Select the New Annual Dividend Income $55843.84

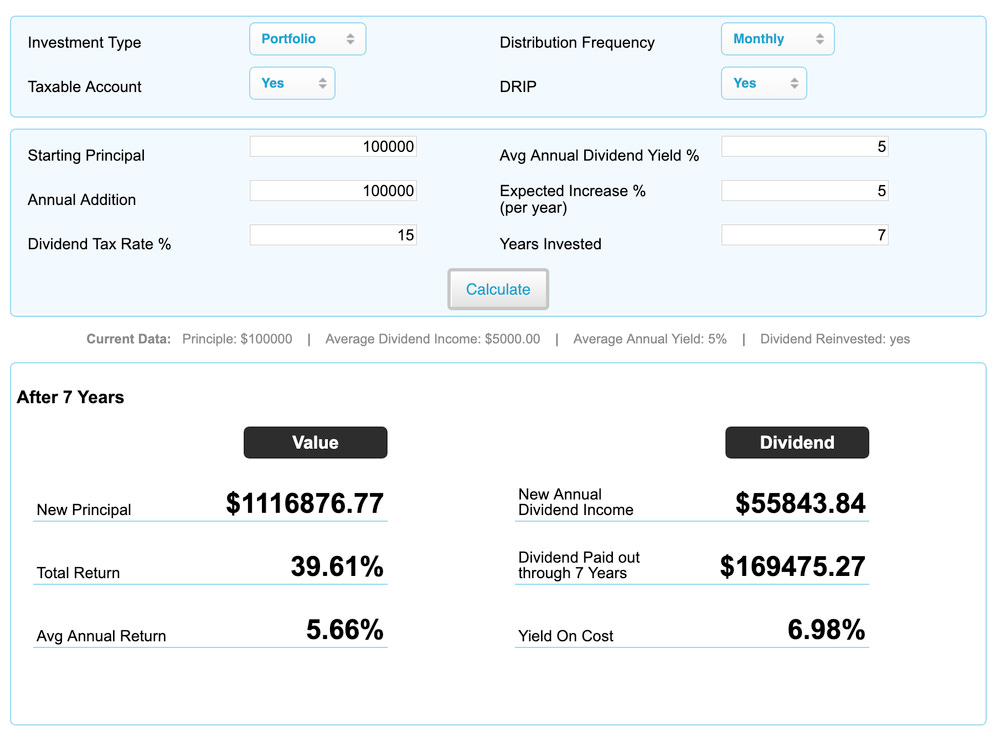[x=800, y=503]
